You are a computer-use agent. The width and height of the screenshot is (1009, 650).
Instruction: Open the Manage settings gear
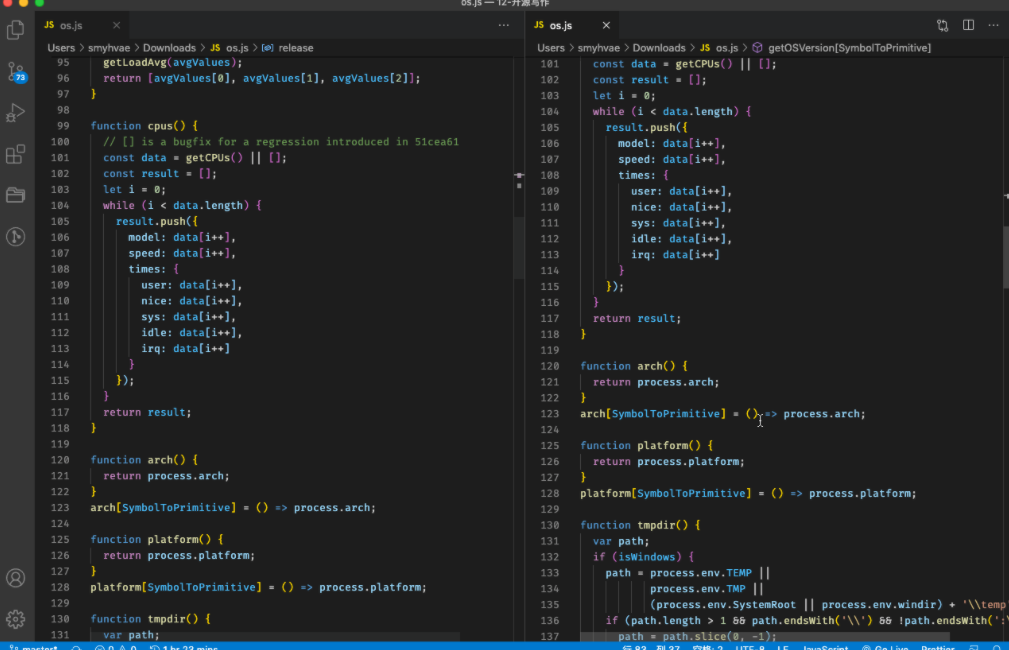point(15,619)
